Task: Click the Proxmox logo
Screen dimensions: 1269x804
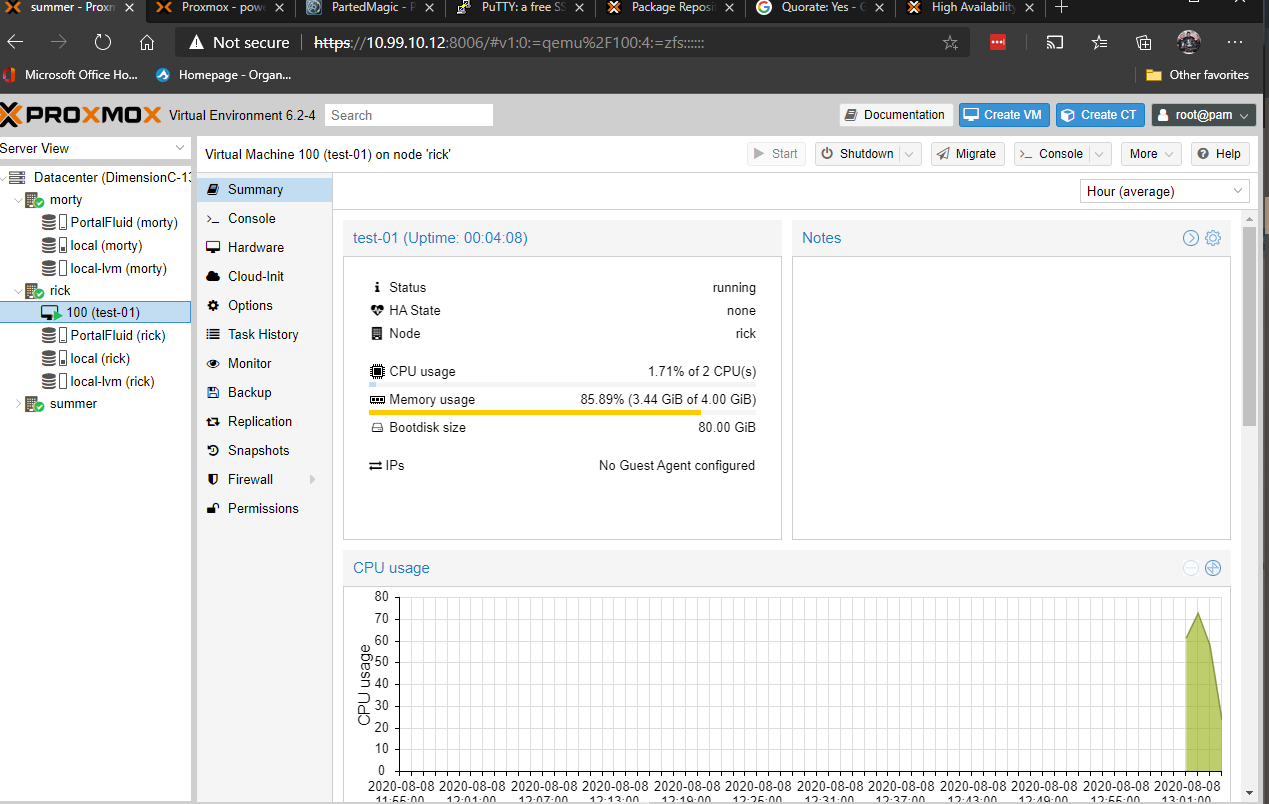Action: (x=81, y=115)
